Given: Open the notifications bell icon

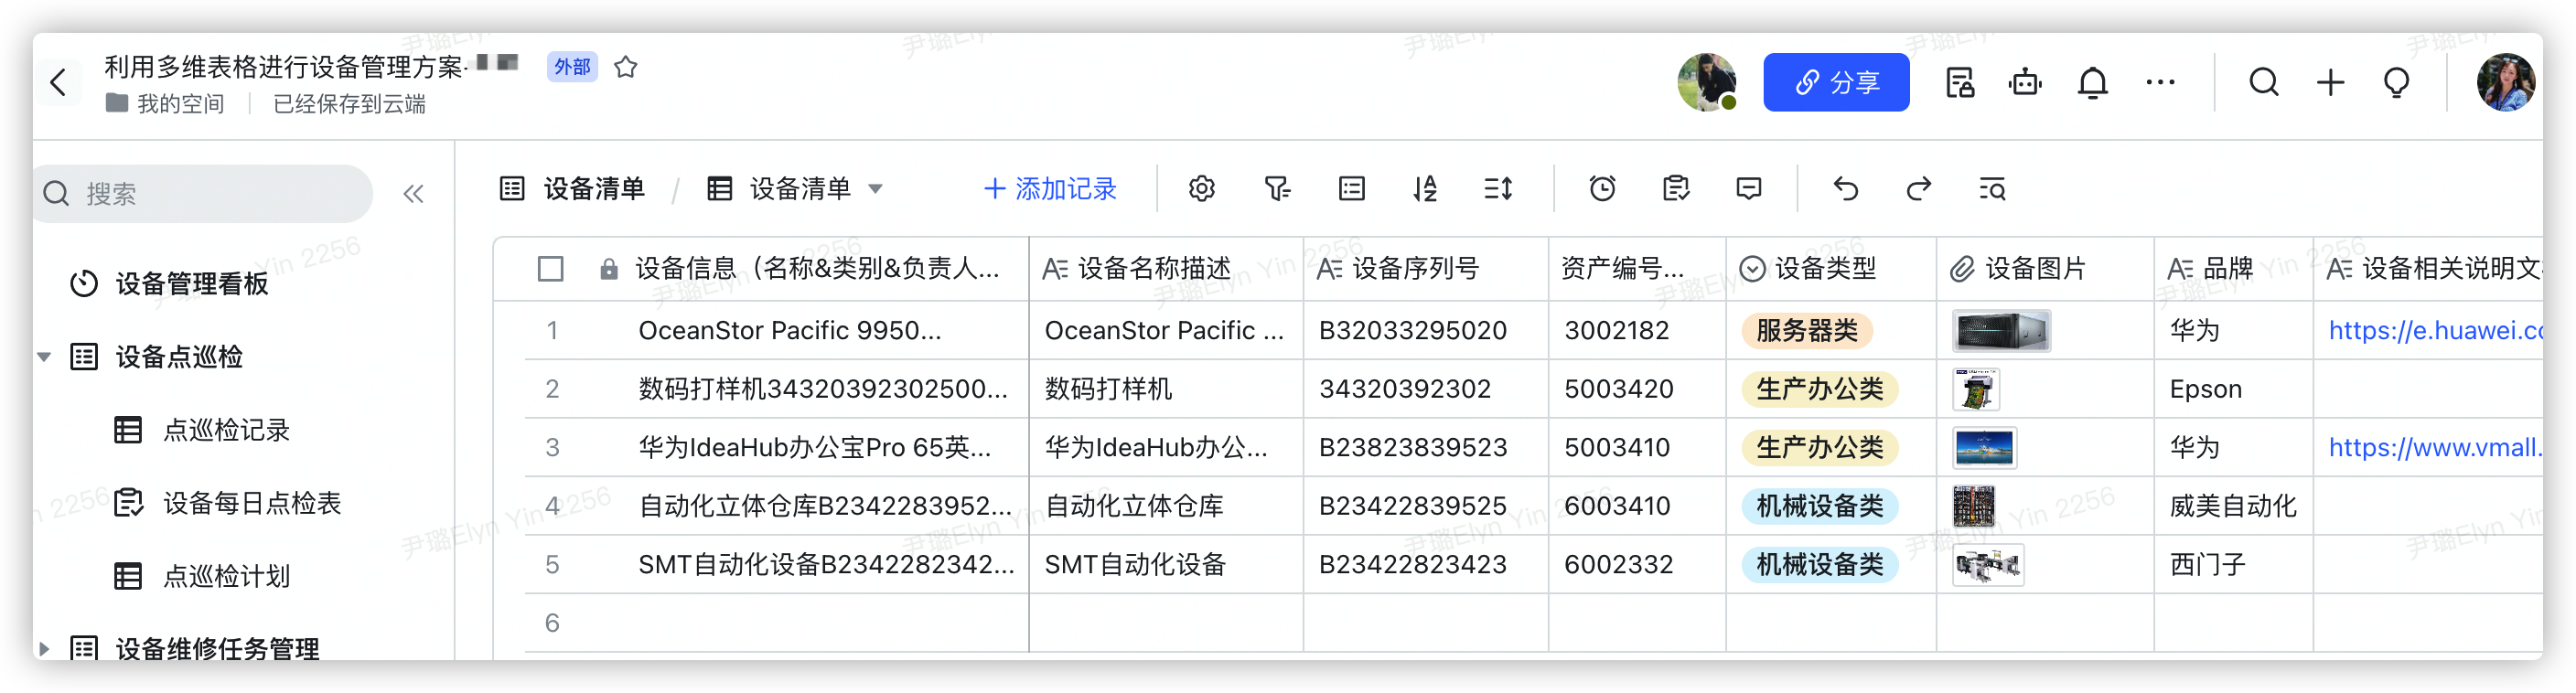Looking at the screenshot, I should point(2092,83).
